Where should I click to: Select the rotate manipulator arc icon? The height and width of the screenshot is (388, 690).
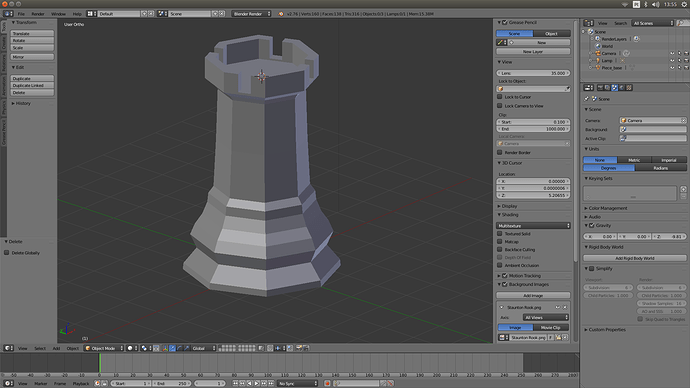180,348
